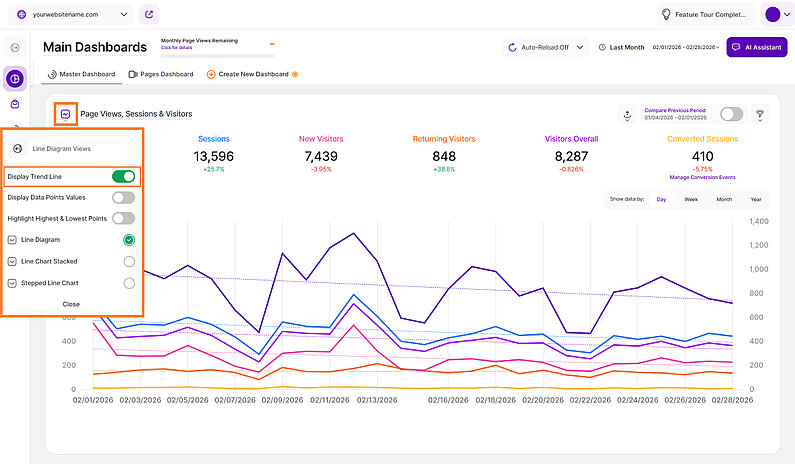
Task: Click the Monthly Page Views Remaining progress bar
Action: (x=217, y=44)
